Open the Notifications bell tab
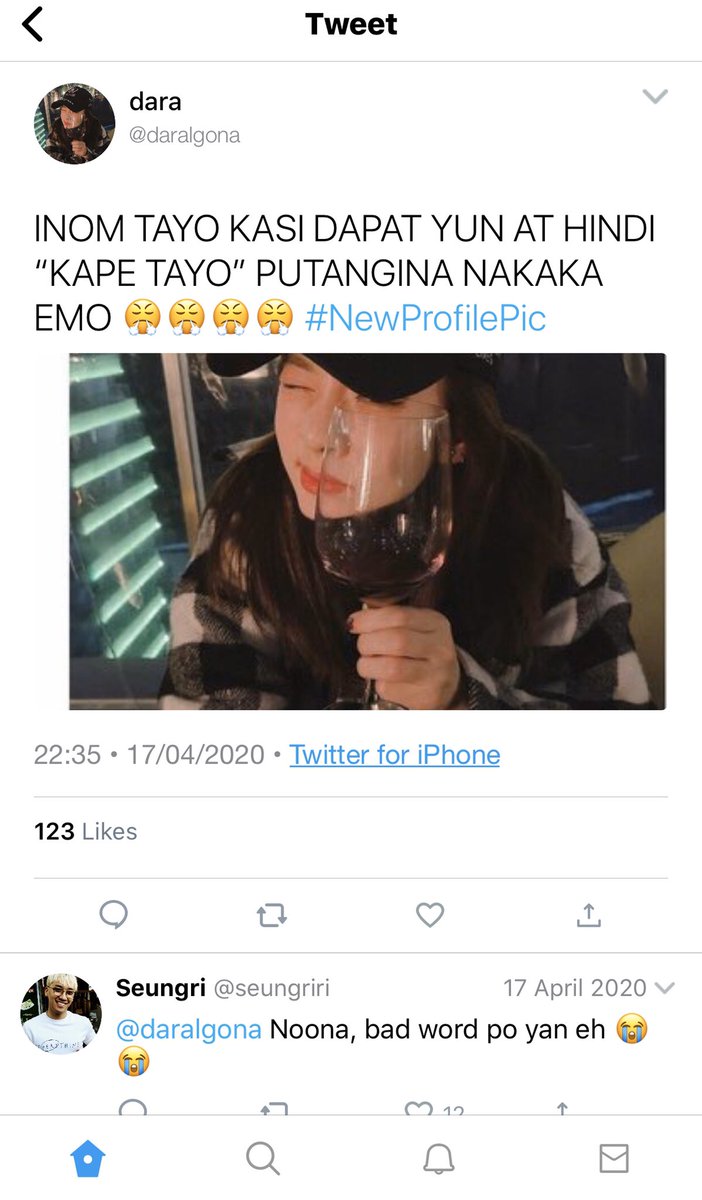The height and width of the screenshot is (1200, 702). [x=438, y=1159]
